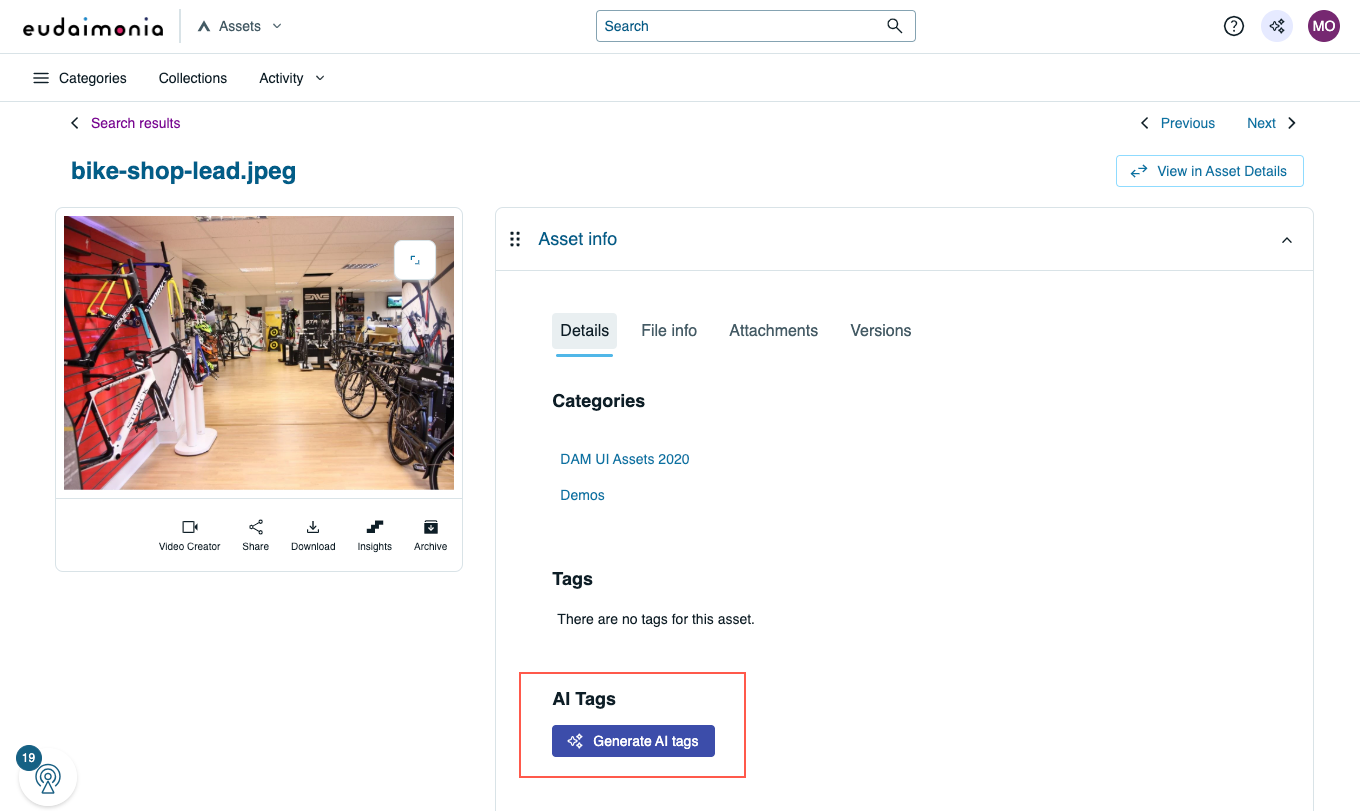Open Collections in the navigation bar
The image size is (1360, 811).
pos(193,78)
